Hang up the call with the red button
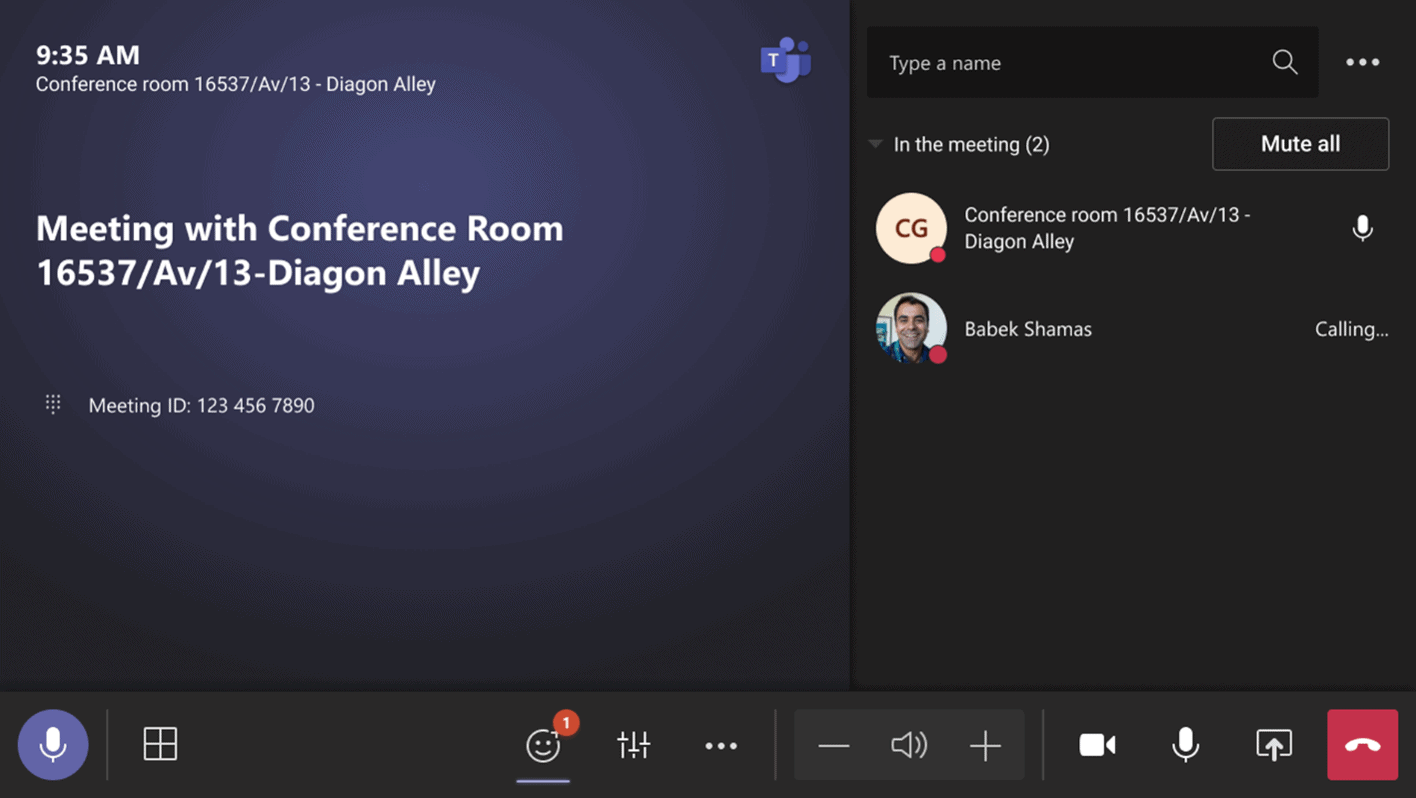The height and width of the screenshot is (798, 1416). coord(1362,745)
